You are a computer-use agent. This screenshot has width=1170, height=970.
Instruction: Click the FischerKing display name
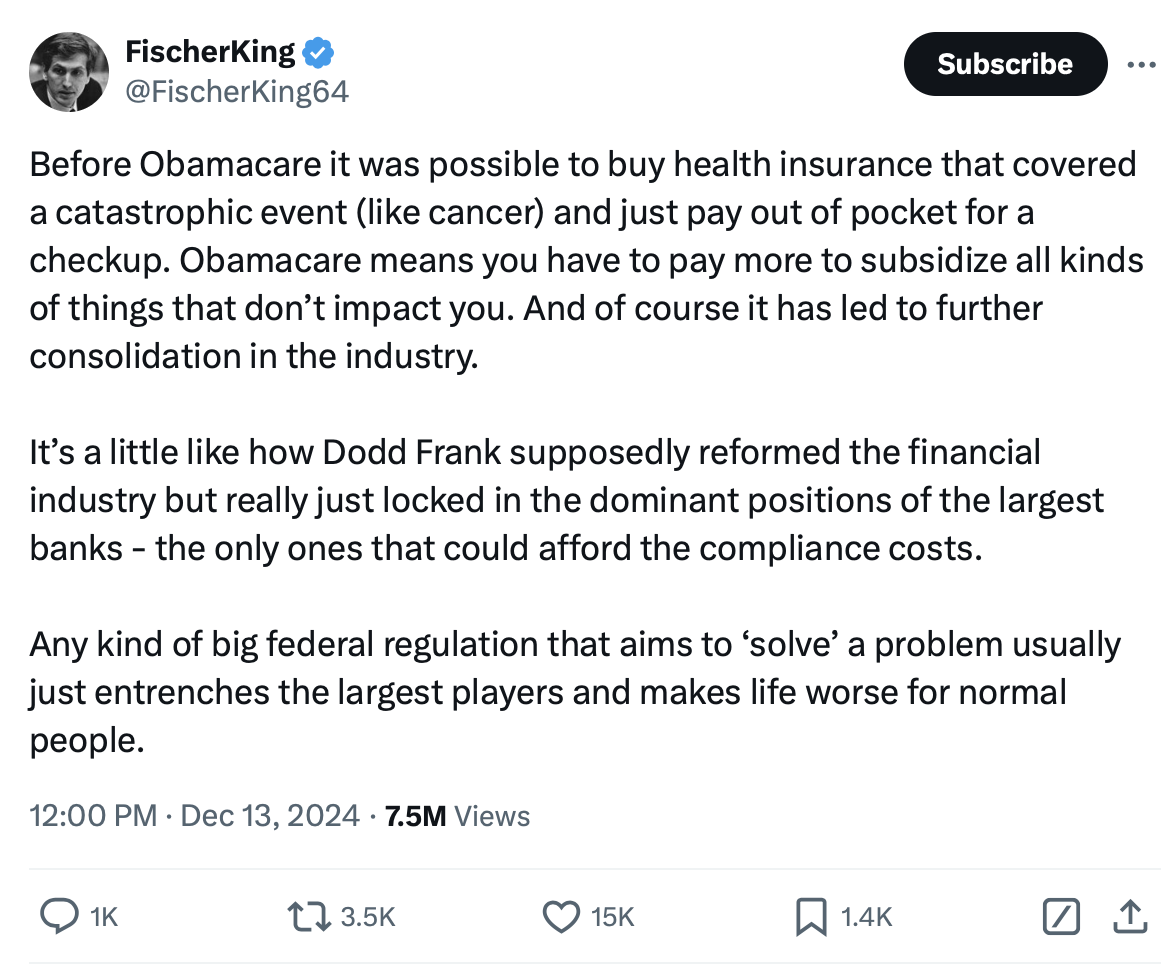coord(210,51)
